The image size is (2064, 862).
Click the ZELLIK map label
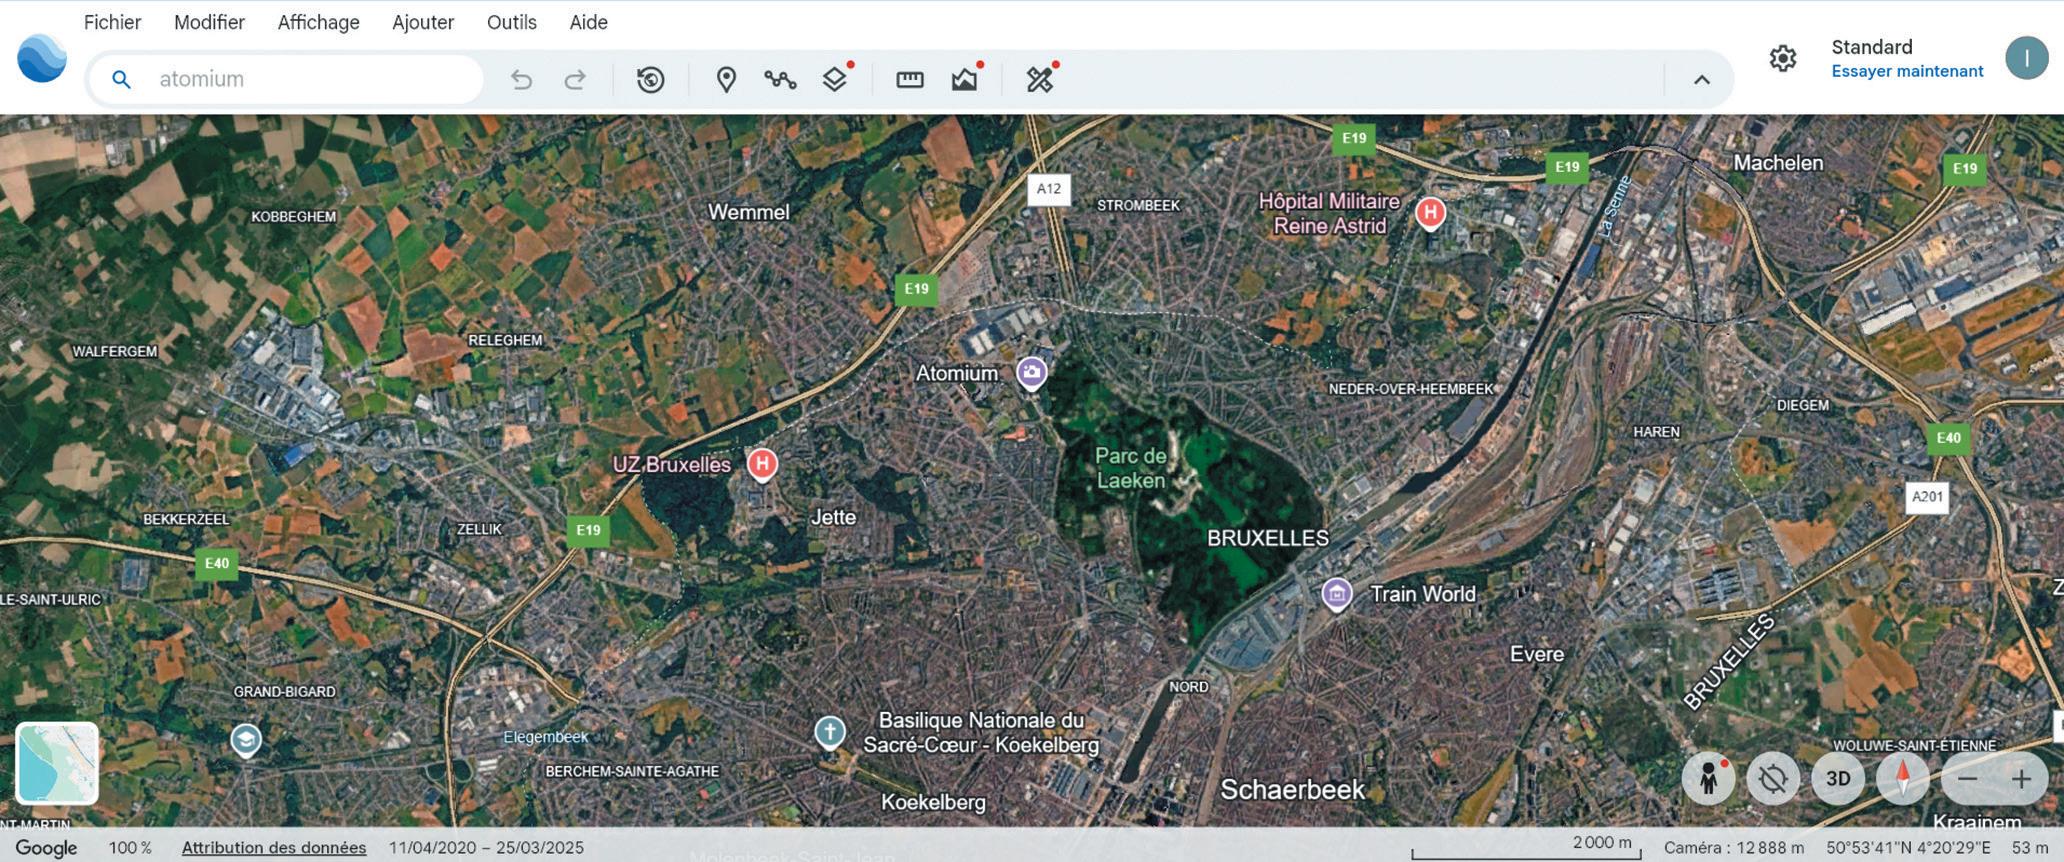click(x=480, y=529)
